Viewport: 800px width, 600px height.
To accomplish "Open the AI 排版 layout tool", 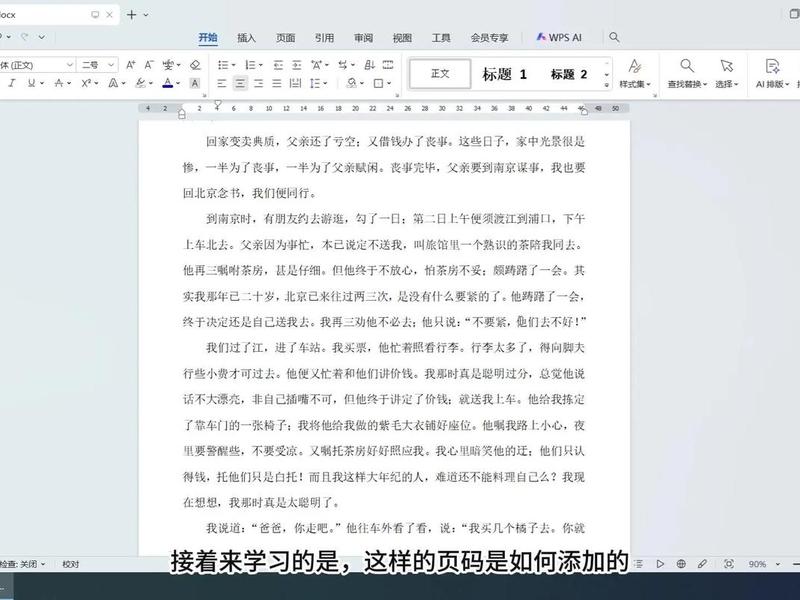I will 772,73.
